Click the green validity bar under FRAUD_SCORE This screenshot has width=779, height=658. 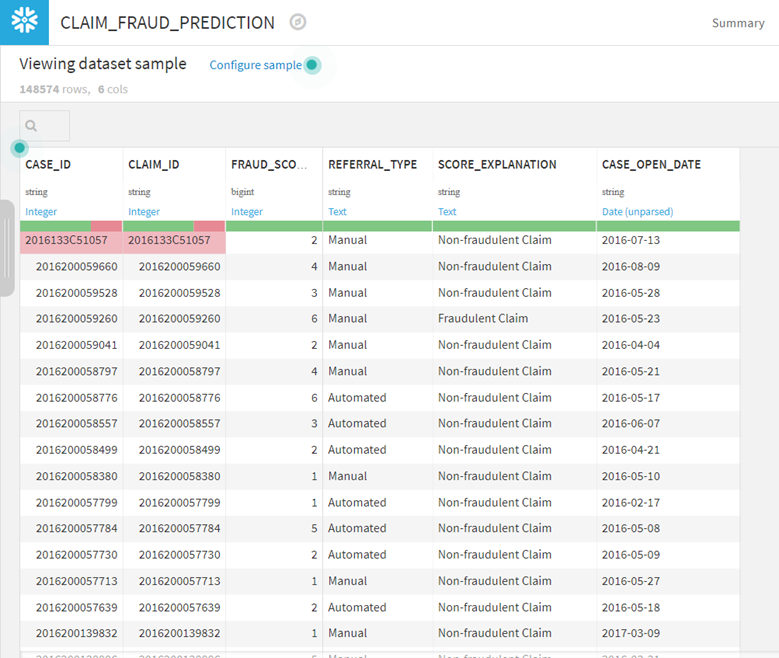pyautogui.click(x=274, y=226)
